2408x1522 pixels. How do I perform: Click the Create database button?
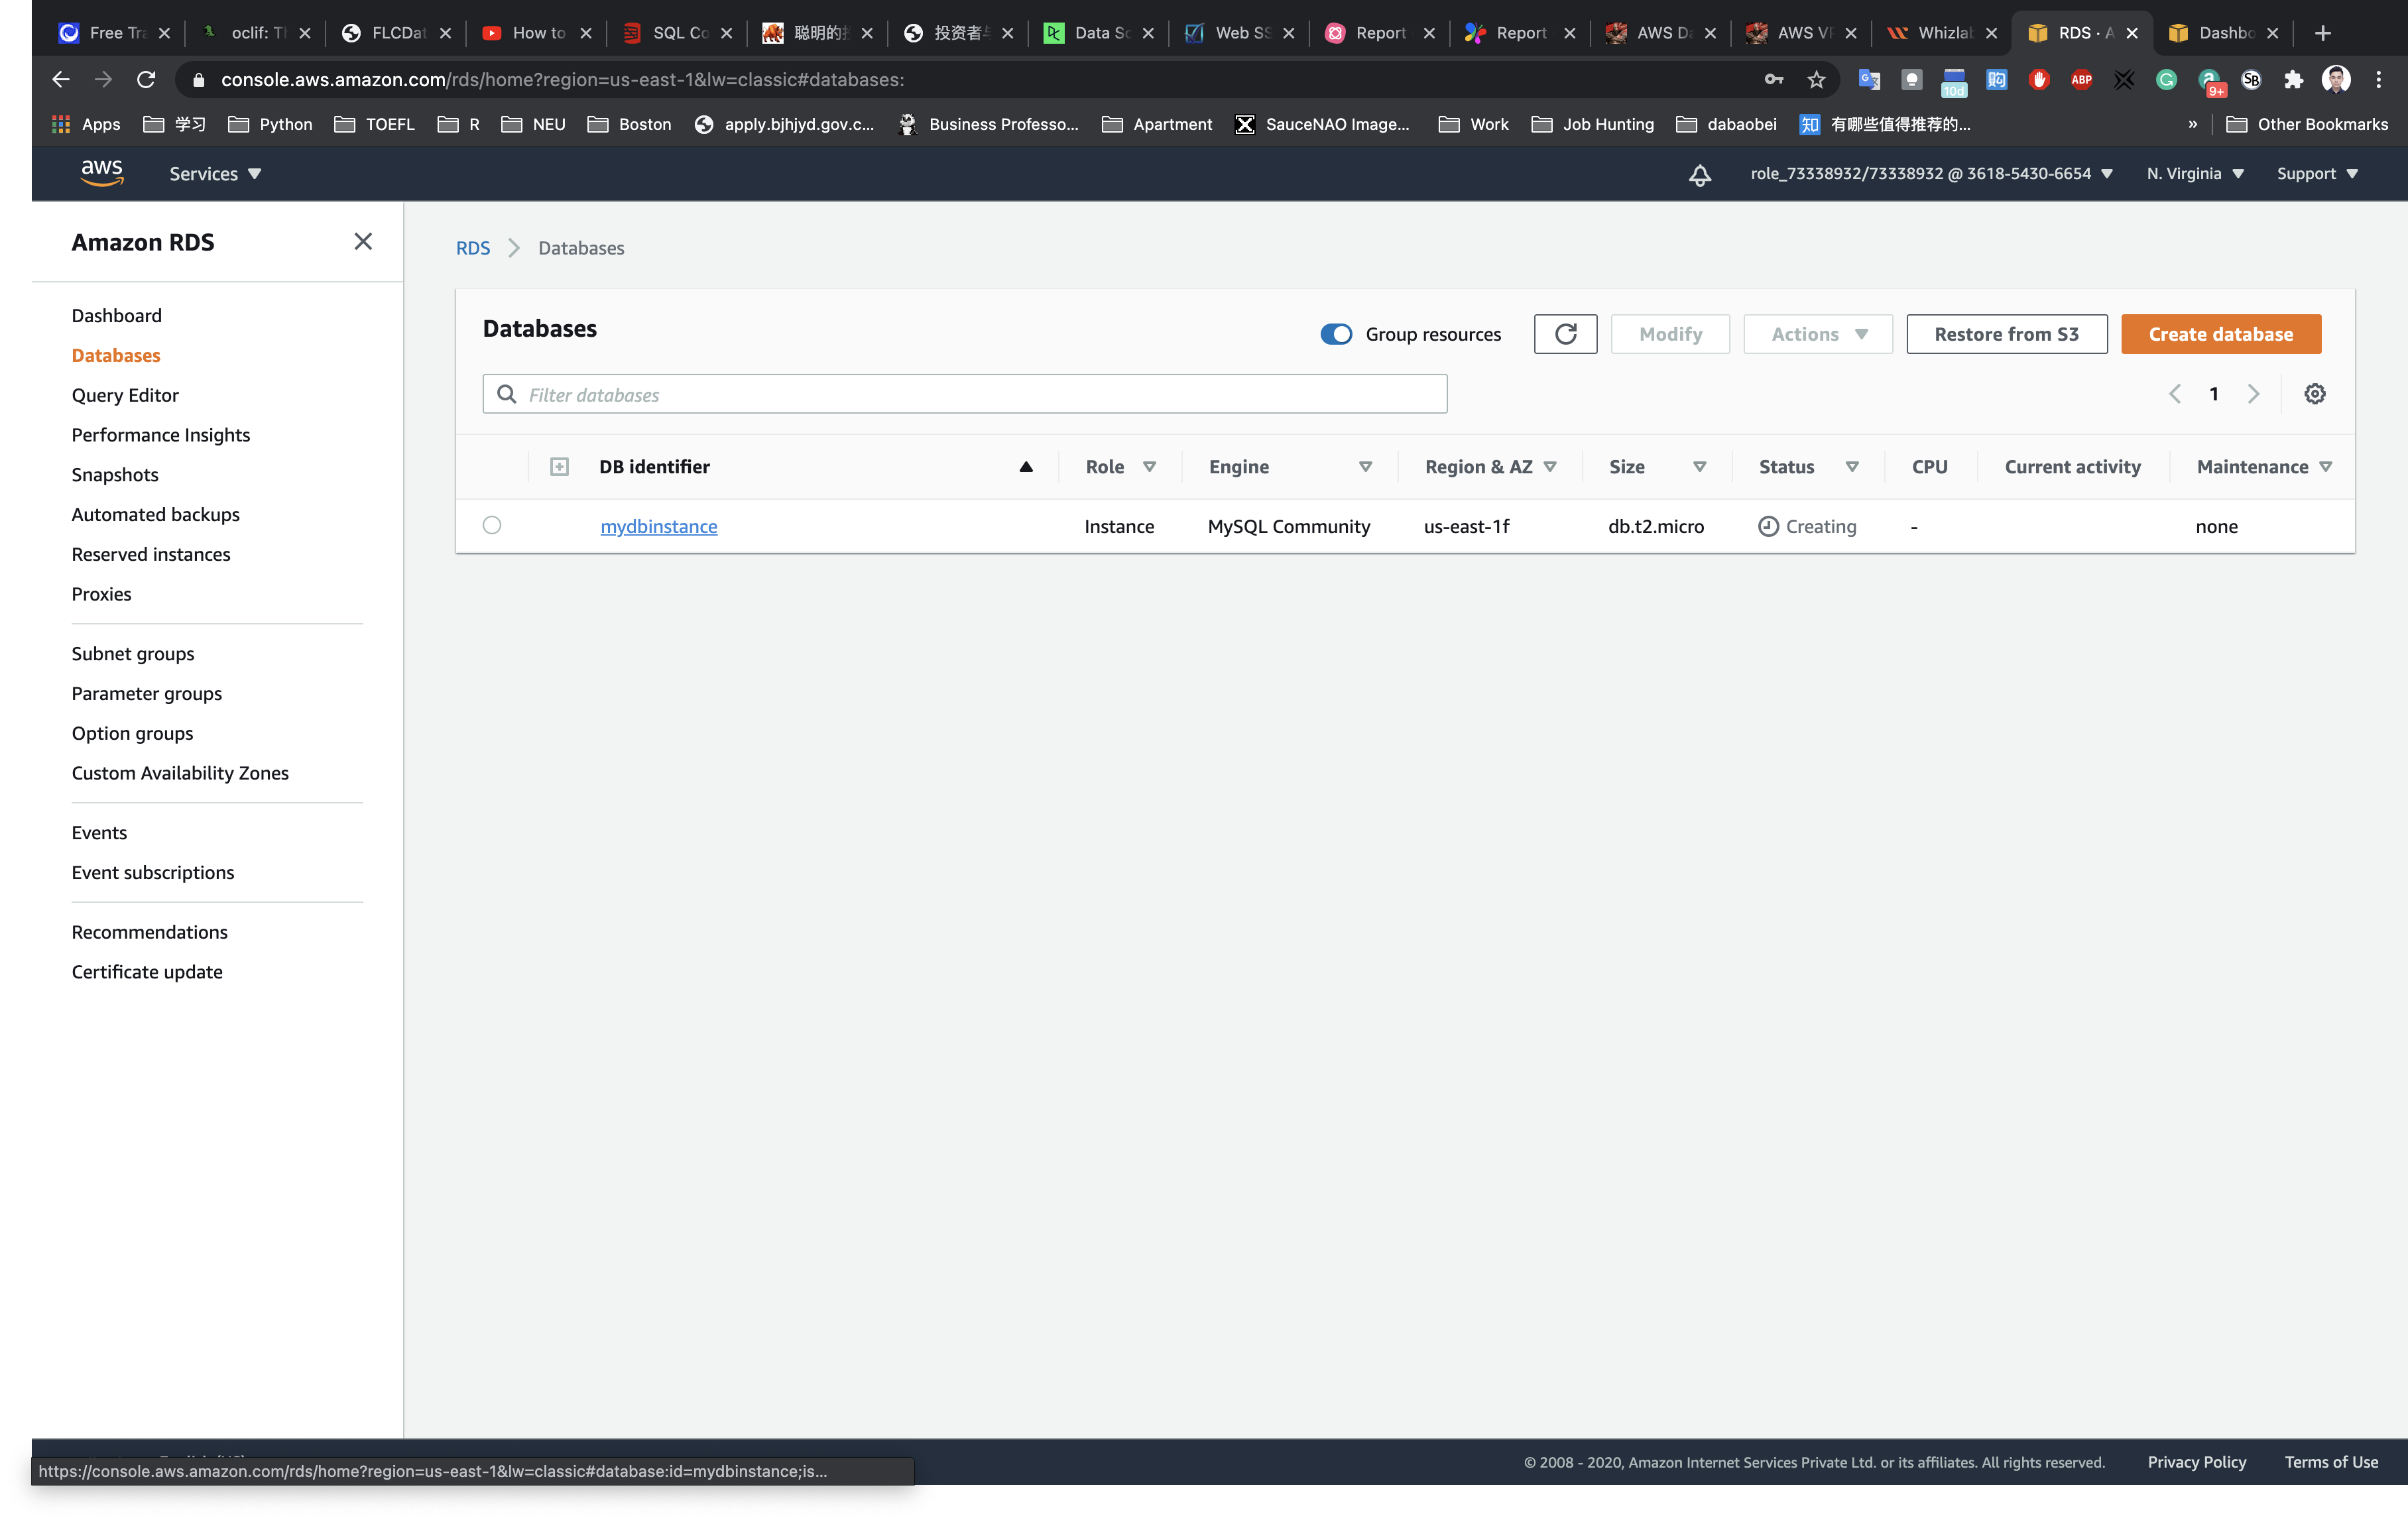click(2220, 334)
